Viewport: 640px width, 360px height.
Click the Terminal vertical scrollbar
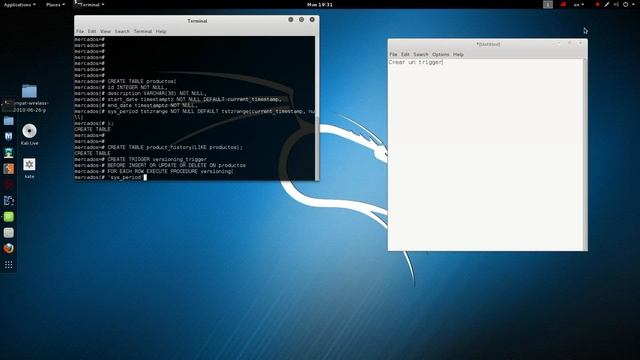317,108
